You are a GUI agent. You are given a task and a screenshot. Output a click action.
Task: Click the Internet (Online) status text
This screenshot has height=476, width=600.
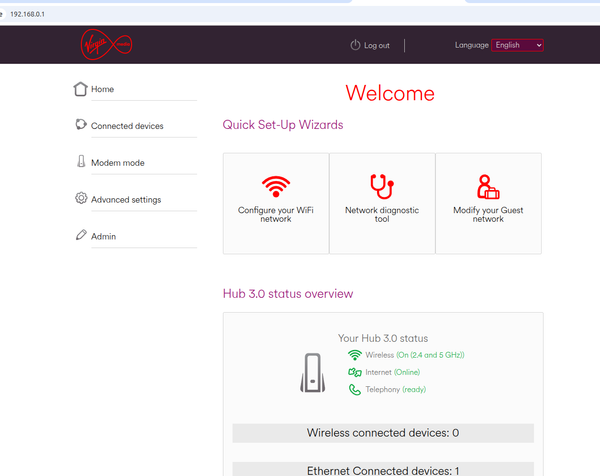tap(393, 372)
